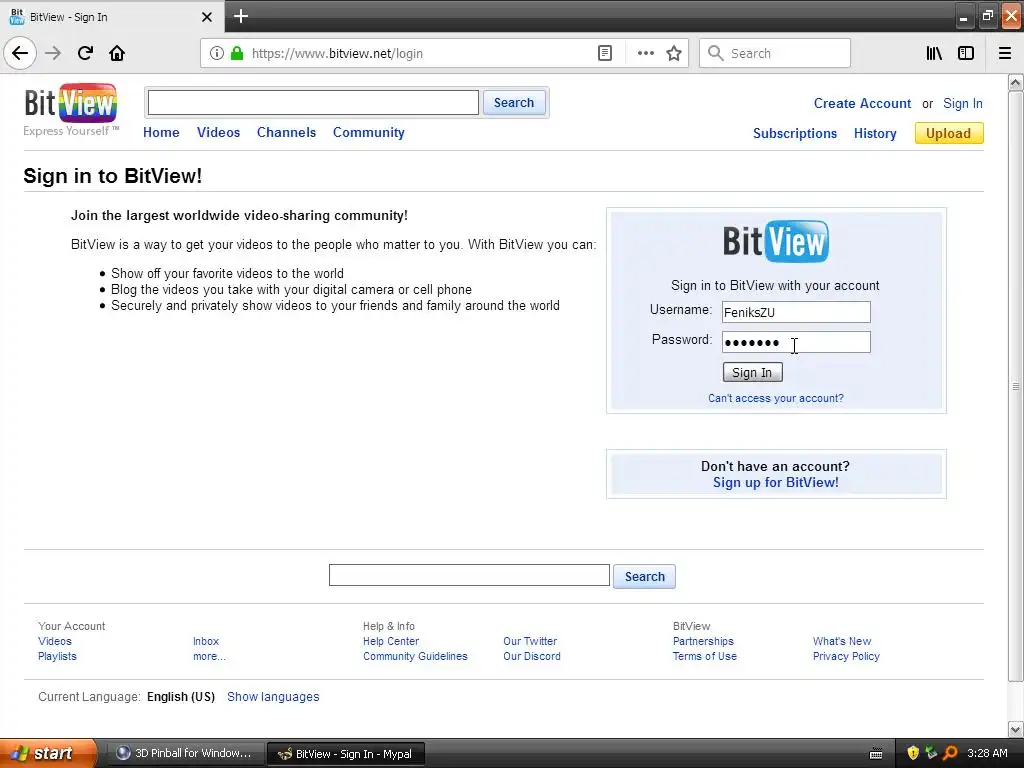The width and height of the screenshot is (1024, 768).
Task: Click the green padlock security icon
Action: click(237, 54)
